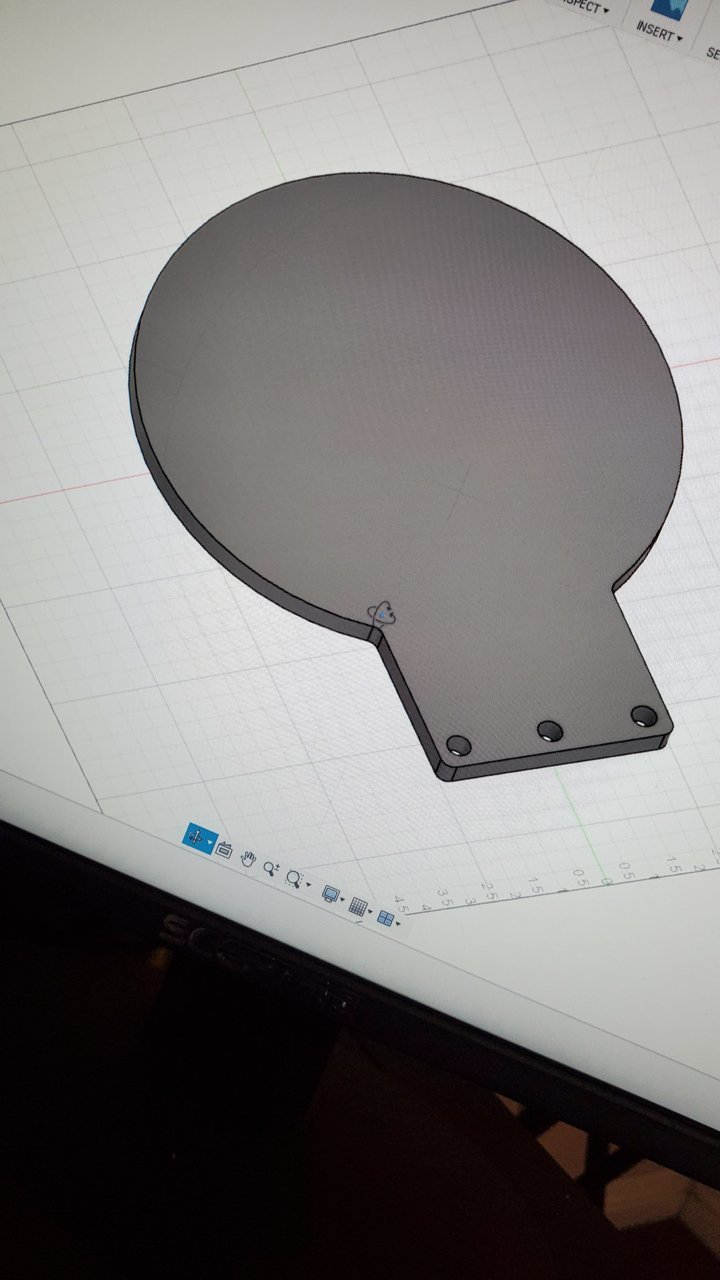Screen dimensions: 720x1280
Task: Expand the Viewports dropdown arrow
Action: coord(398,923)
